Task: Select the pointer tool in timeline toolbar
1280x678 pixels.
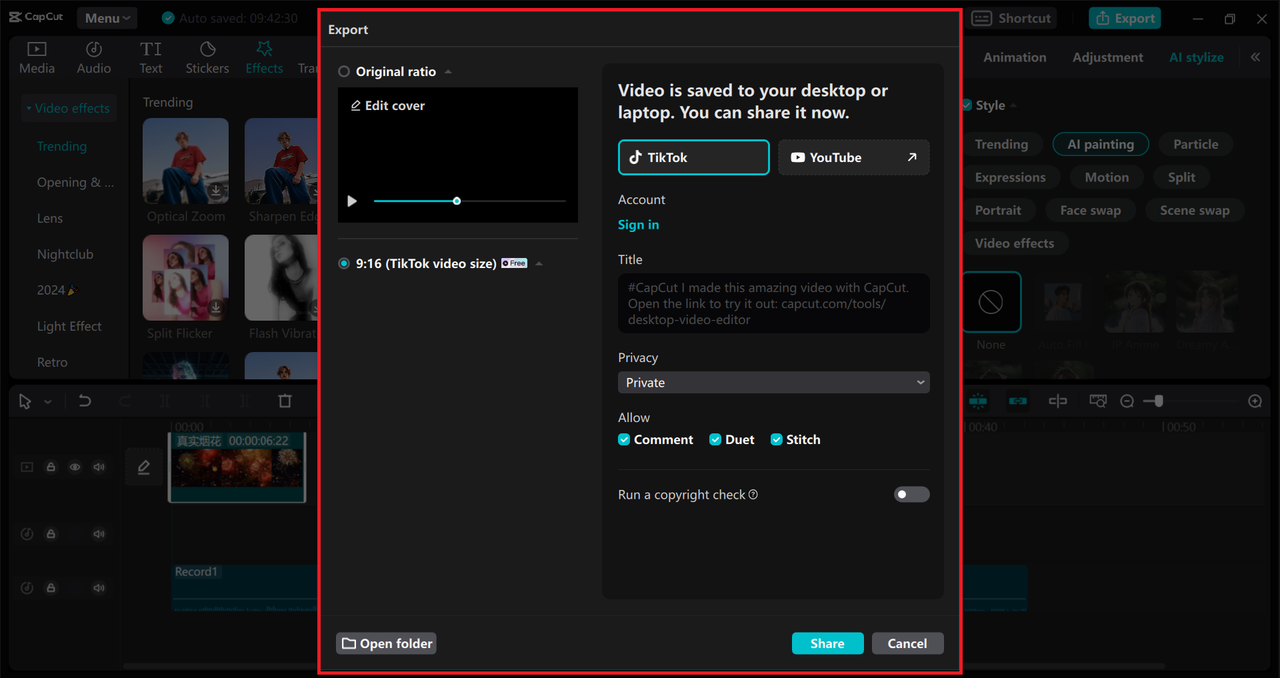Action: point(26,401)
